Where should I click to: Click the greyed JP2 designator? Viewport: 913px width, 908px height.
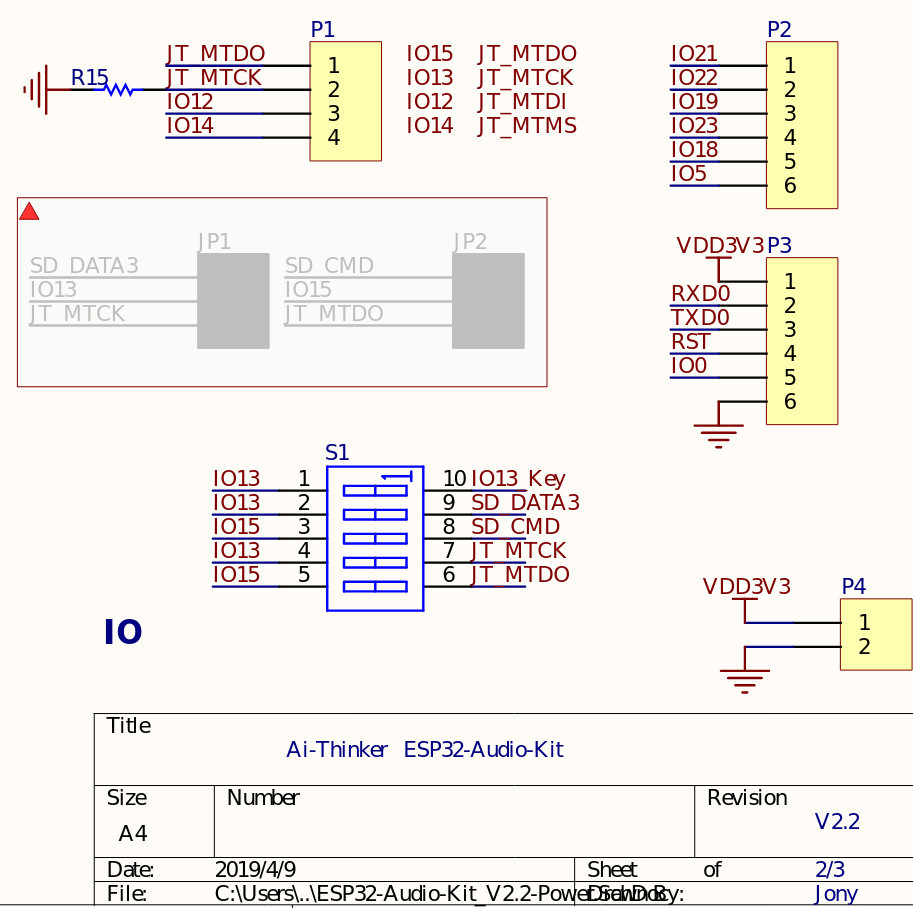[470, 241]
